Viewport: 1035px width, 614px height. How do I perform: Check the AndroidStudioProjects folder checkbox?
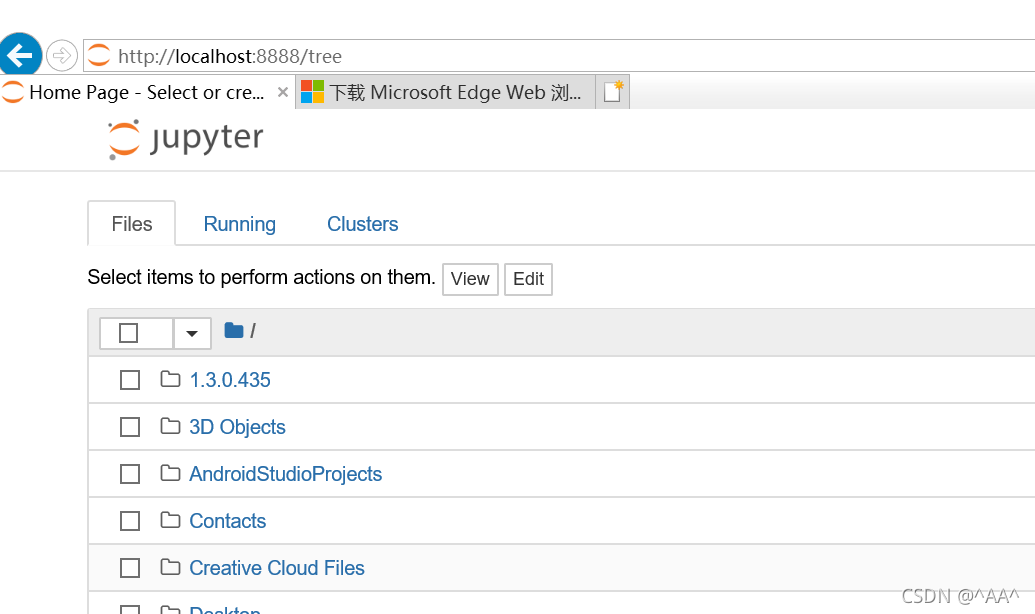point(130,474)
